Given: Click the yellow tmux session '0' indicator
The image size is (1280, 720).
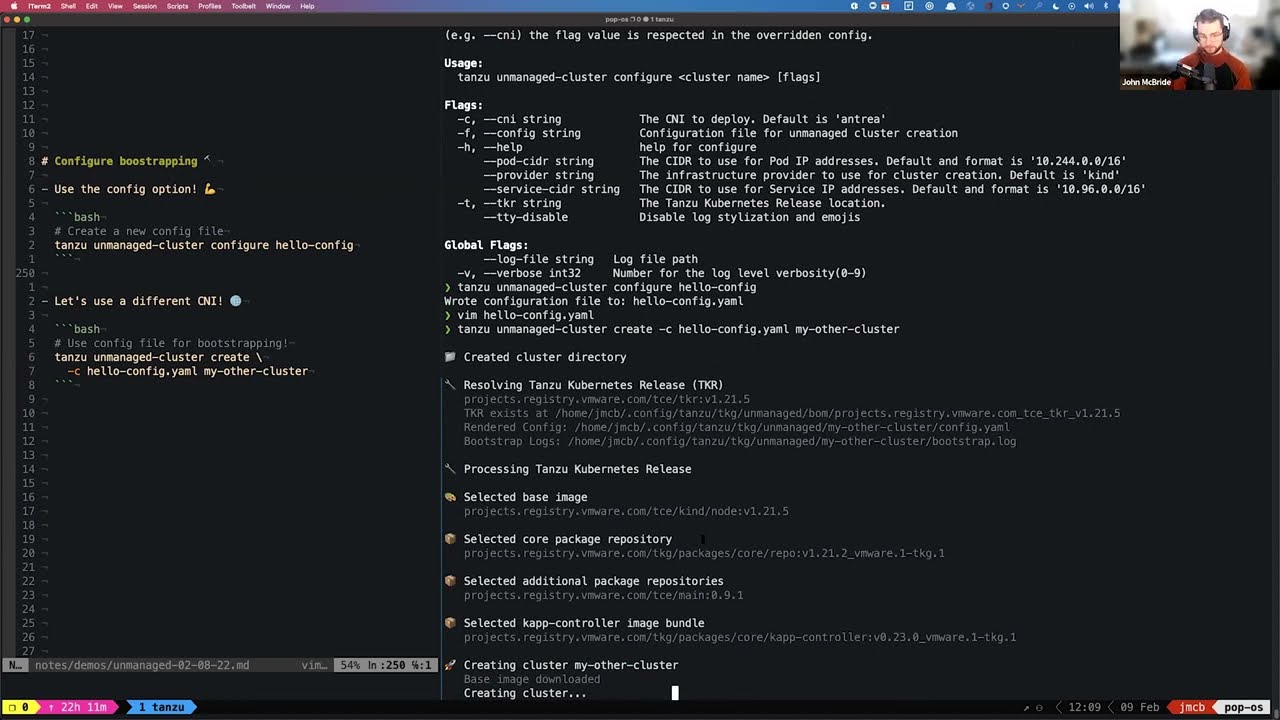Looking at the screenshot, I should [x=24, y=707].
